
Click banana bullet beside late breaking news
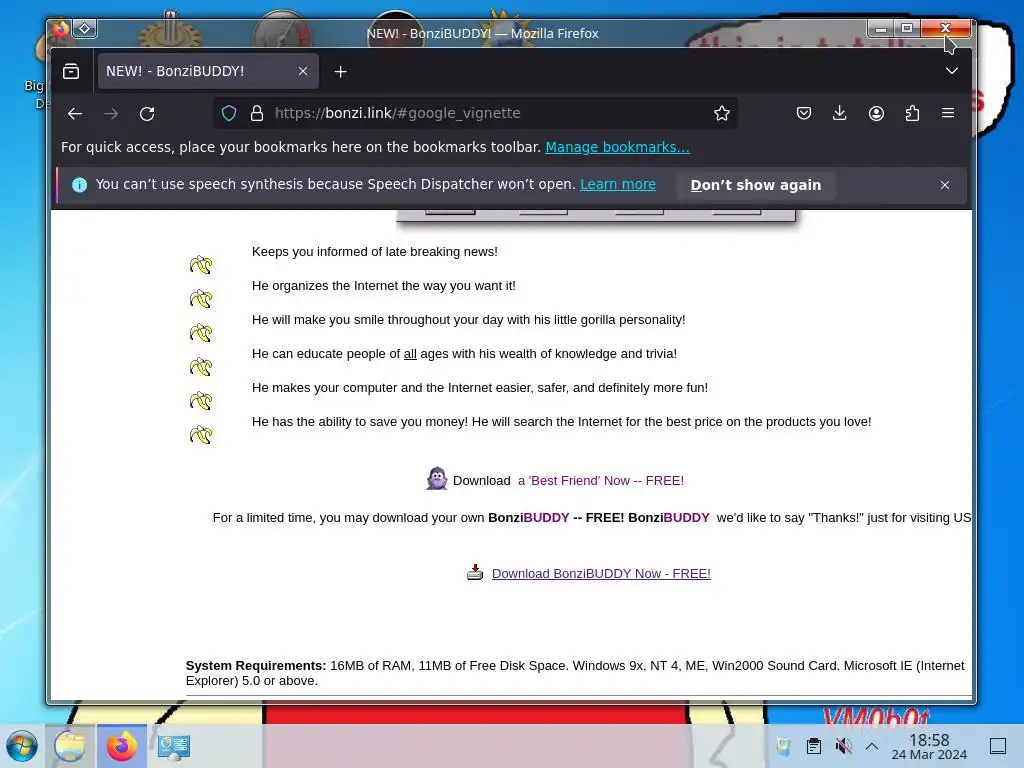pos(201,264)
